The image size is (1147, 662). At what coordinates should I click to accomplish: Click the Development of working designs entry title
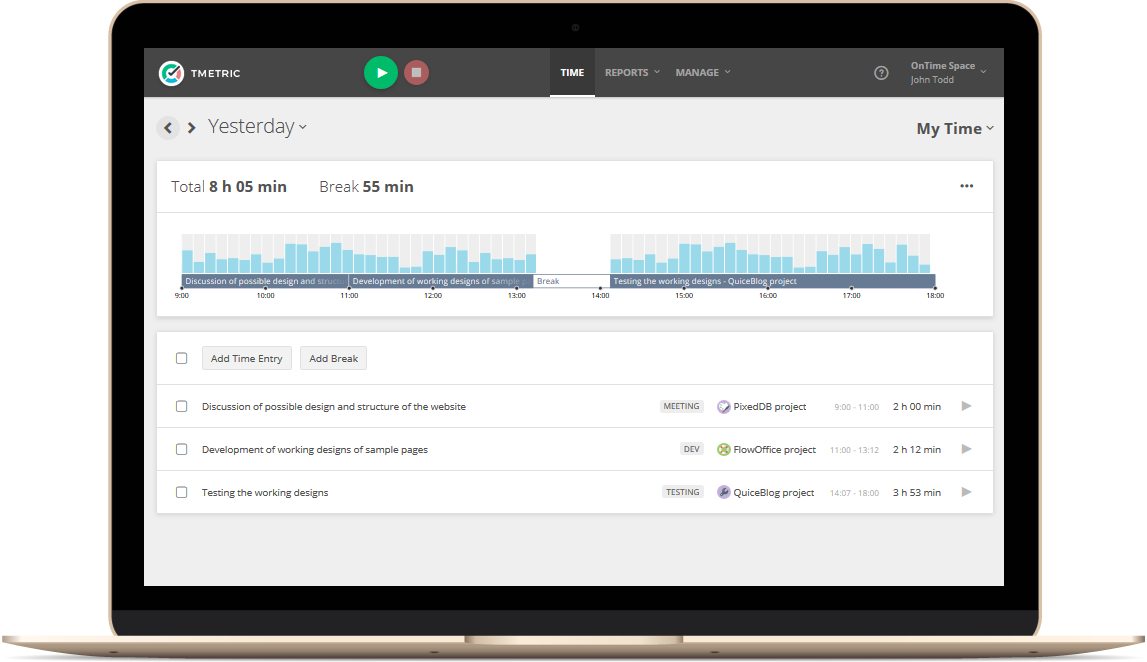click(315, 450)
